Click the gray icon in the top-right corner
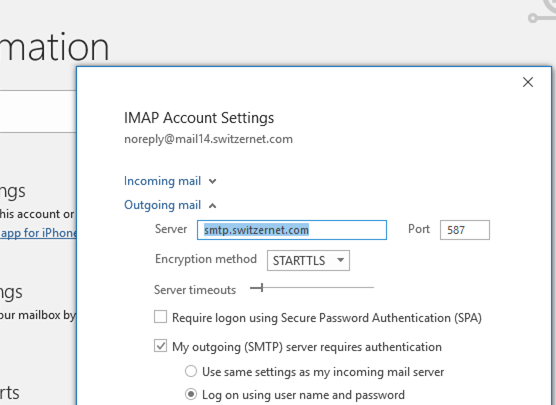Viewport: 556px width, 405px height. (x=543, y=12)
